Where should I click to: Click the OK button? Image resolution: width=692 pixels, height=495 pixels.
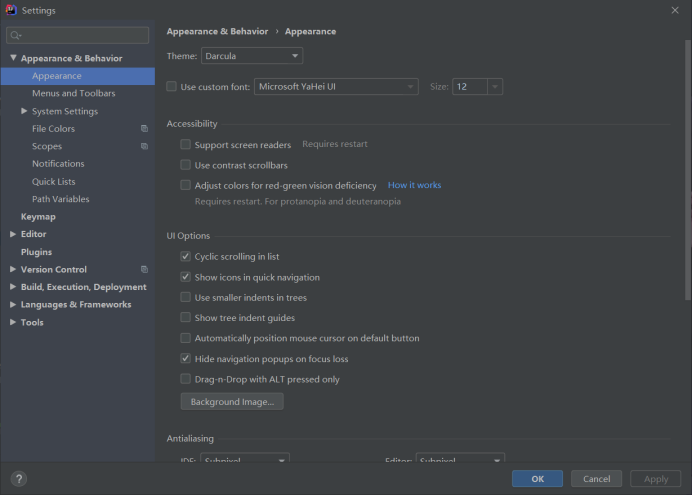coord(537,479)
